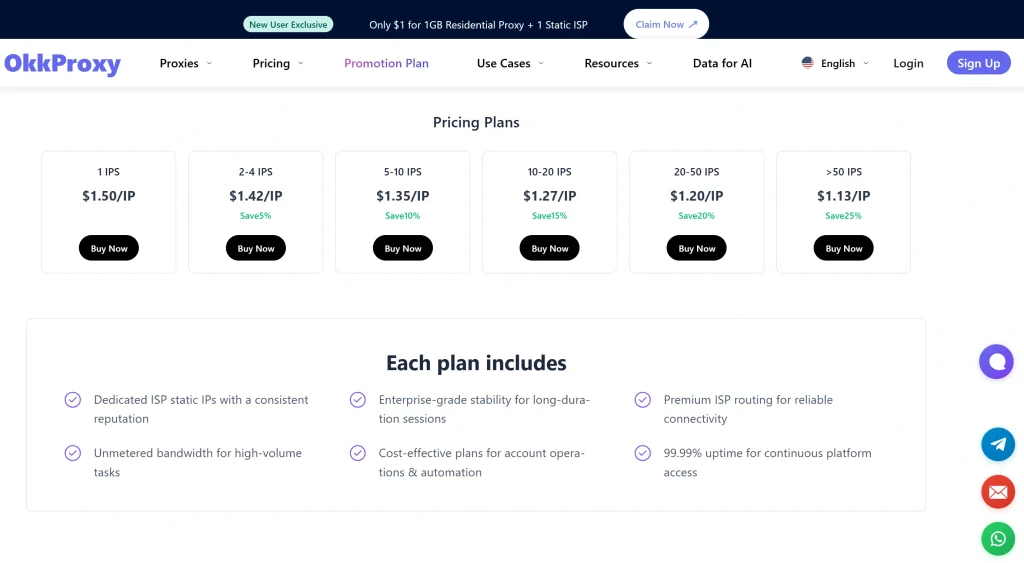Click the Claim Now banner button

666,24
